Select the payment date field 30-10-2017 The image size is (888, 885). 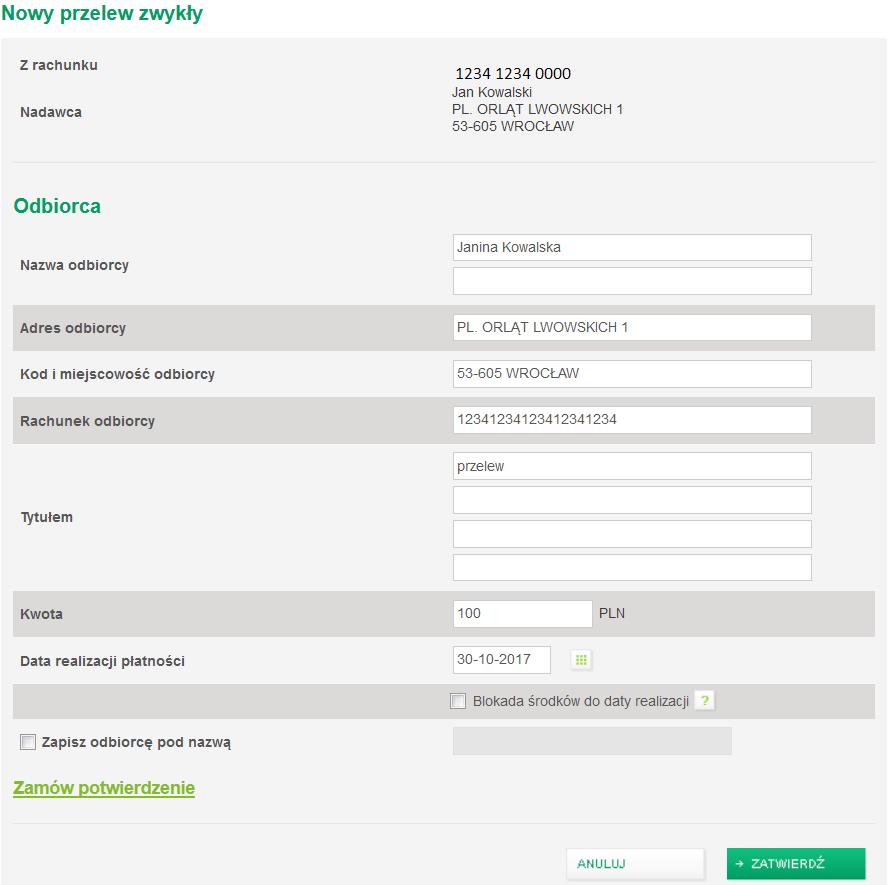click(x=502, y=660)
